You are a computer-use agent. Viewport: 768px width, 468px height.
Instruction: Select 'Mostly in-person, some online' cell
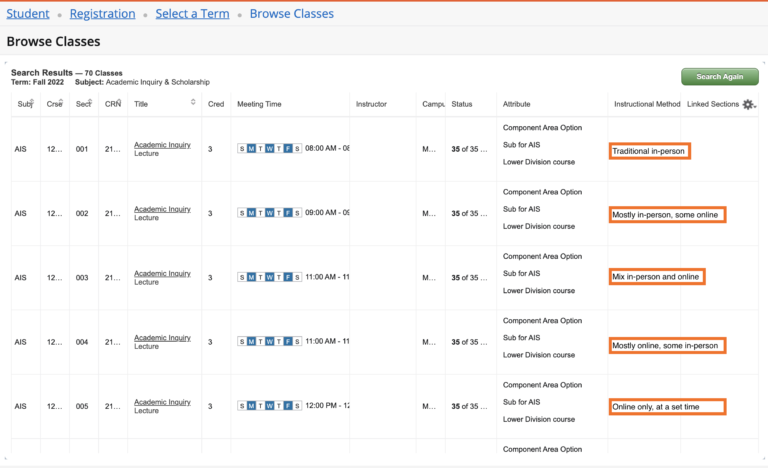tap(667, 215)
